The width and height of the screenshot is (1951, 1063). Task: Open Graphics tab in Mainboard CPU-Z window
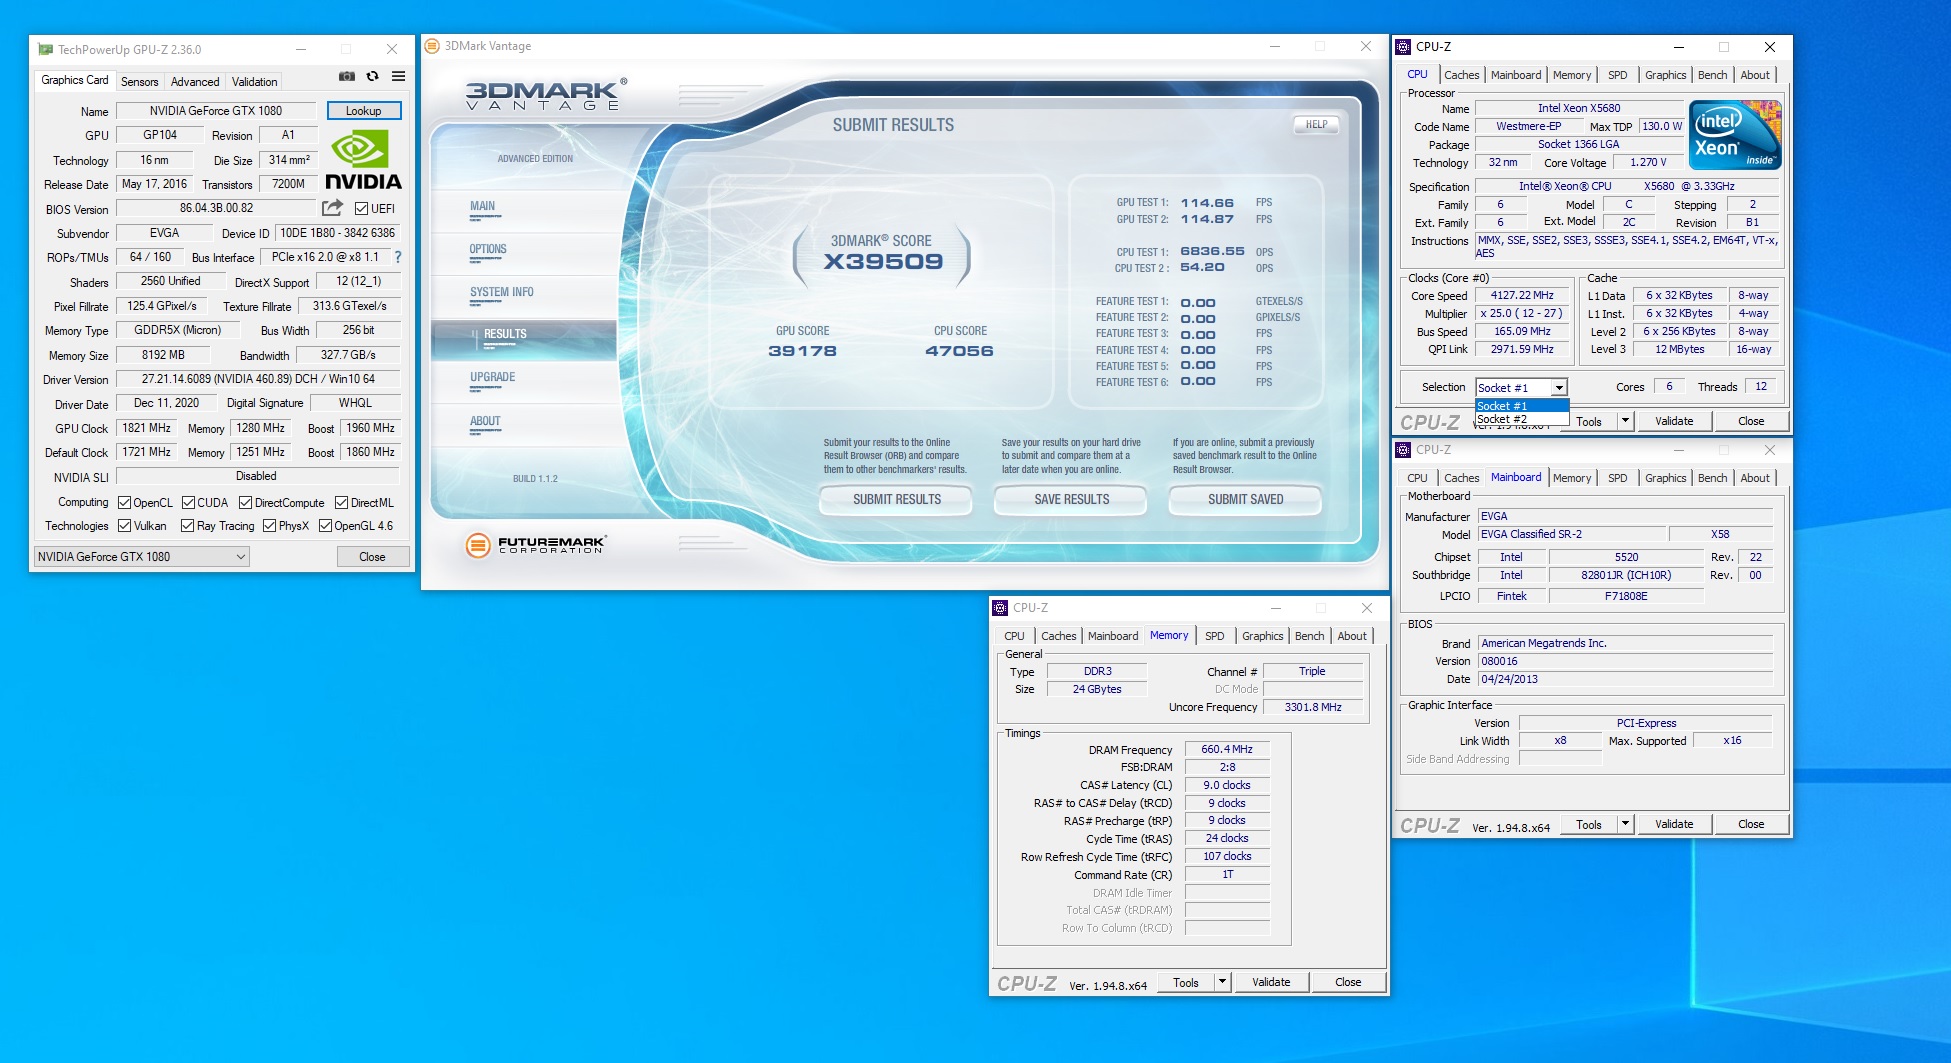point(1665,478)
